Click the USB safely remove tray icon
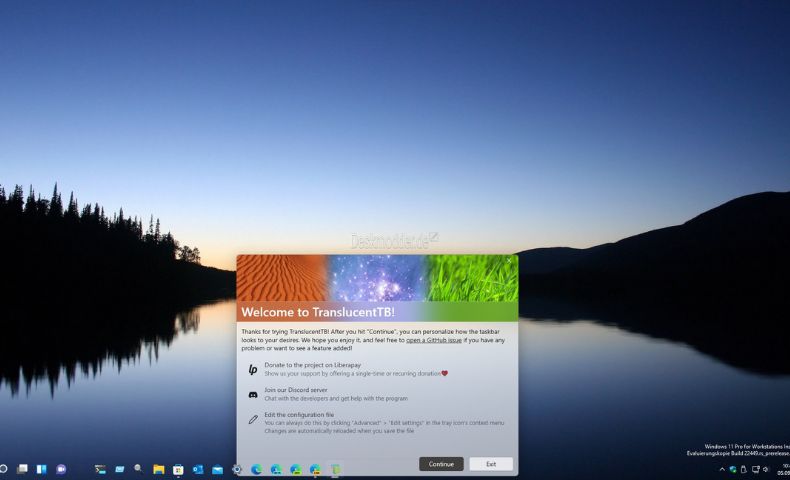 tap(744, 469)
